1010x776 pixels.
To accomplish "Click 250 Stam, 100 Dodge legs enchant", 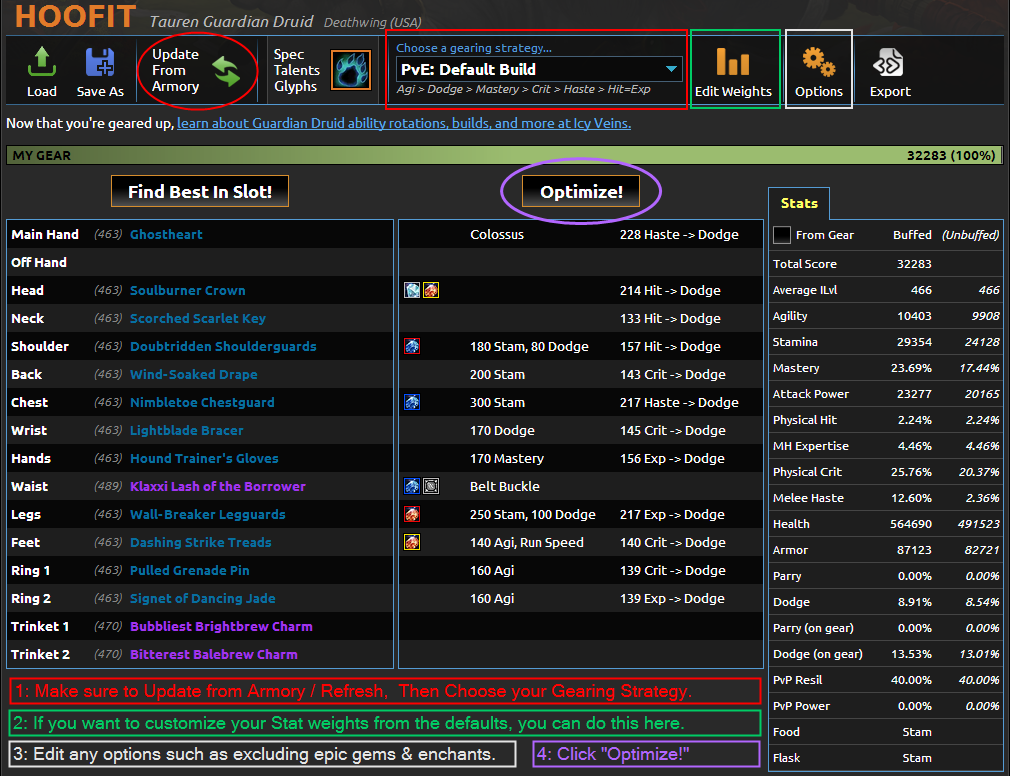I will point(533,515).
